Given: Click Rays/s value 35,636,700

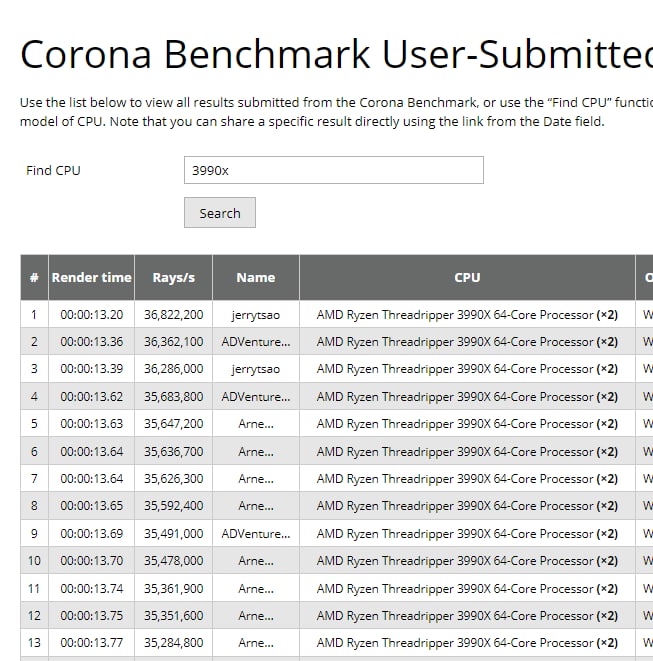Looking at the screenshot, I should coord(173,451).
